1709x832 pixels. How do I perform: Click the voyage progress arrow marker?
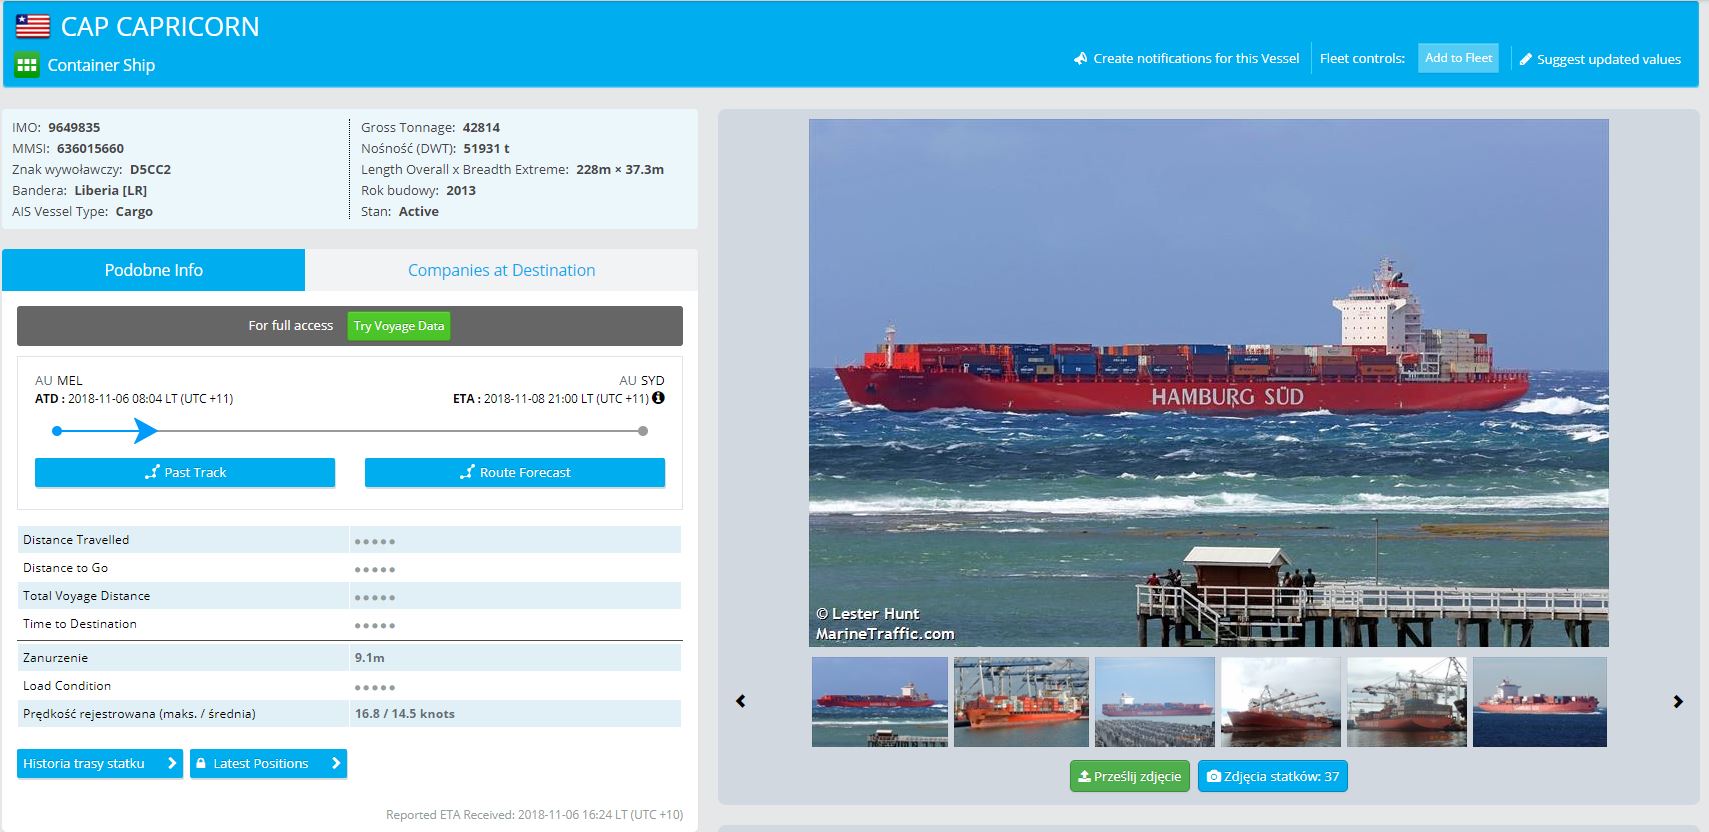click(146, 431)
